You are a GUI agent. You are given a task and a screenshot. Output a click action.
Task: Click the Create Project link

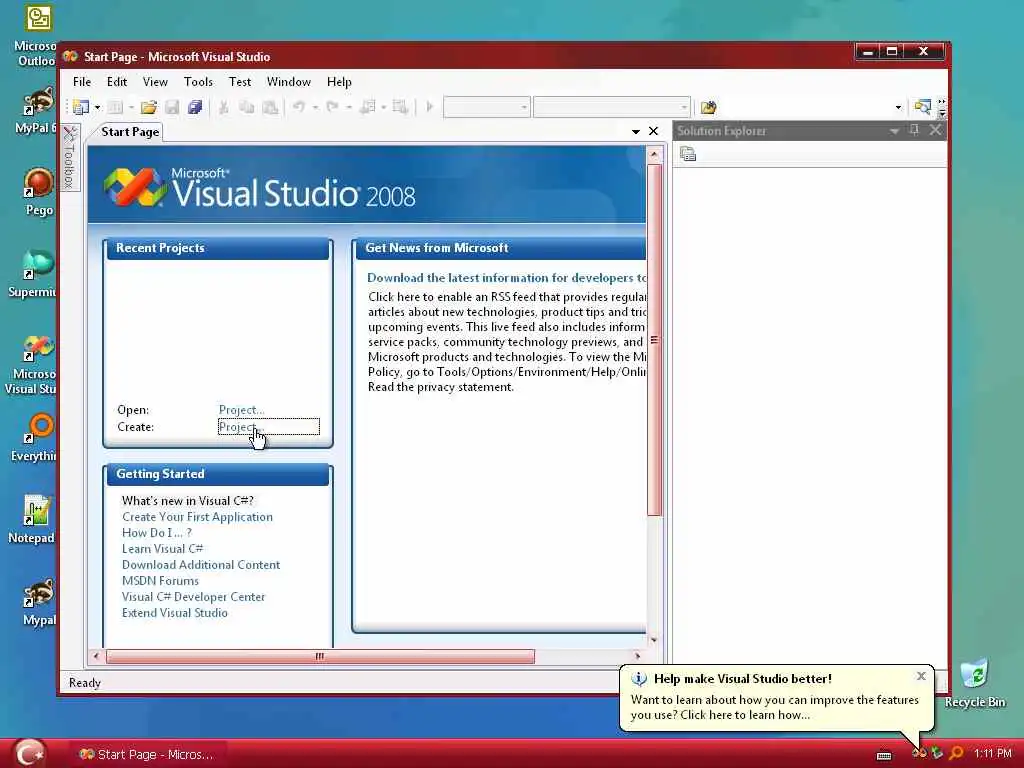pyautogui.click(x=242, y=427)
